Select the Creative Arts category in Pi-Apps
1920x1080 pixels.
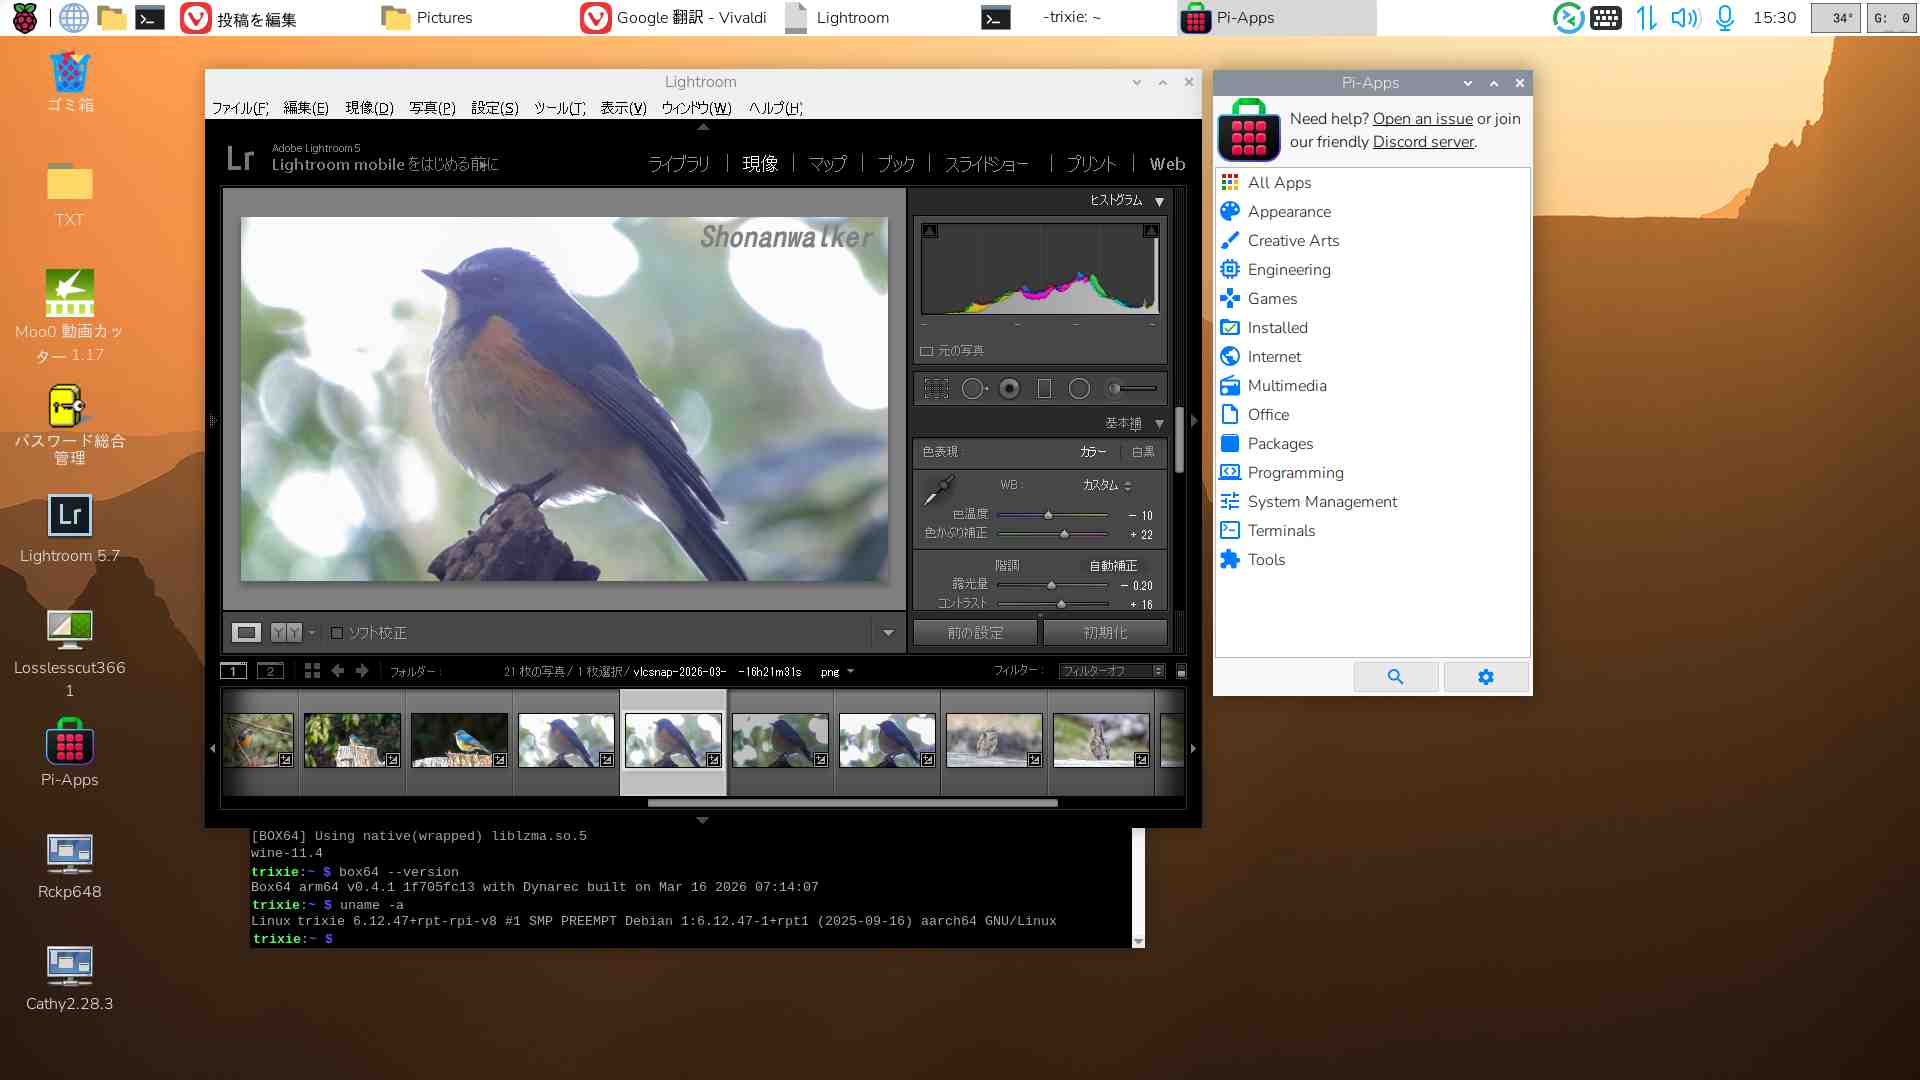click(x=1292, y=241)
